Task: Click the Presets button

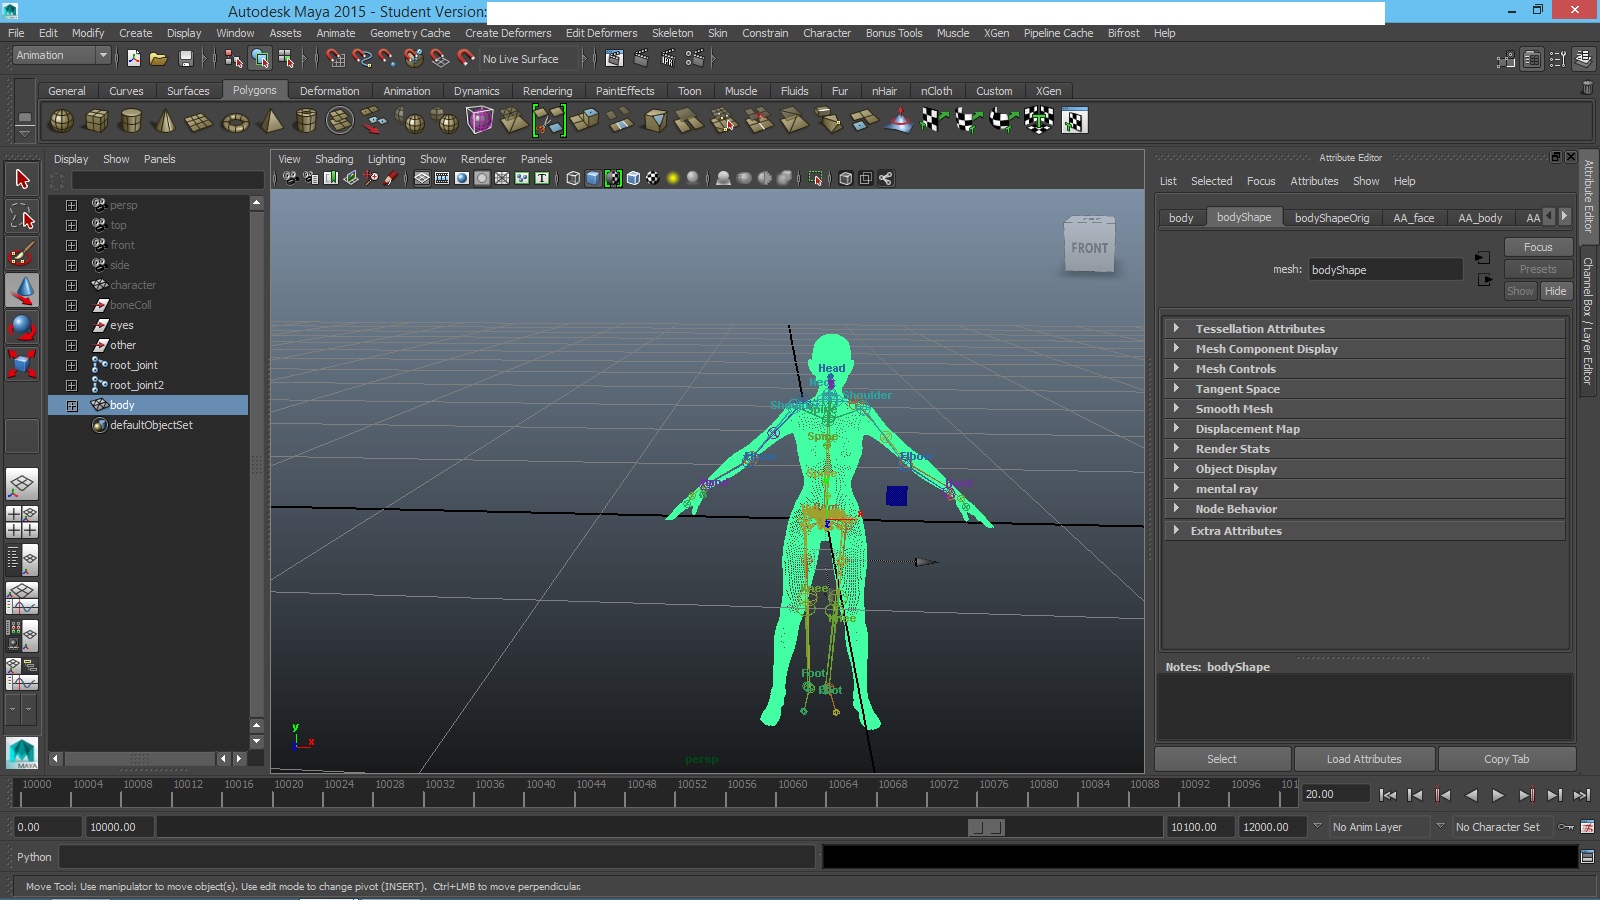Action: [1538, 269]
